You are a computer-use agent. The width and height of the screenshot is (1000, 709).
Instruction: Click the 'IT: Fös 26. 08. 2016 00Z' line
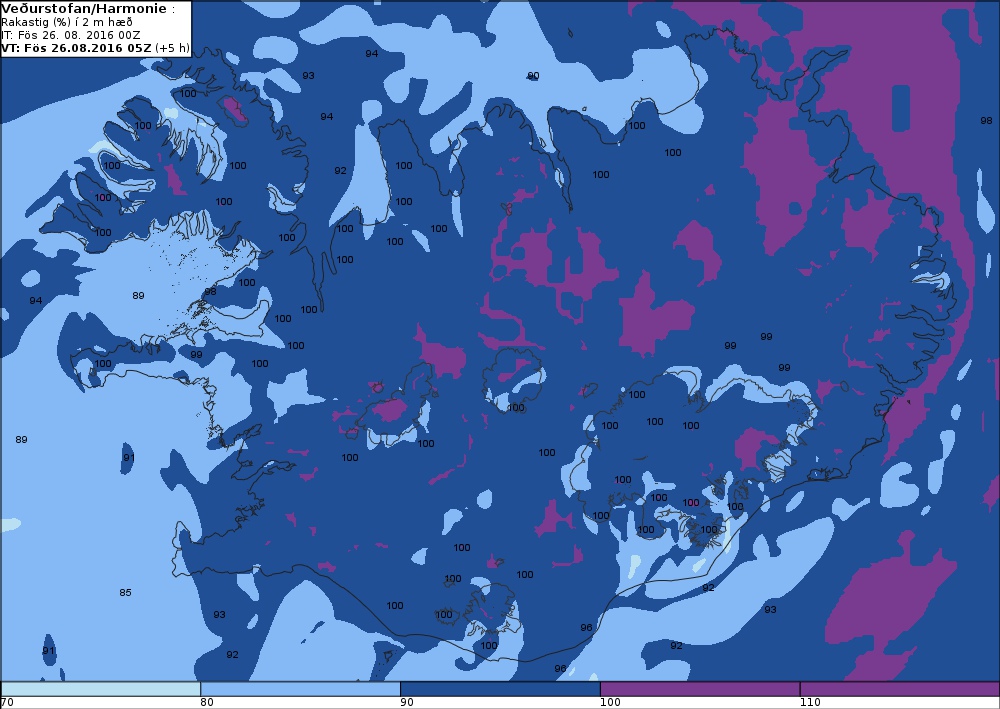[71, 35]
